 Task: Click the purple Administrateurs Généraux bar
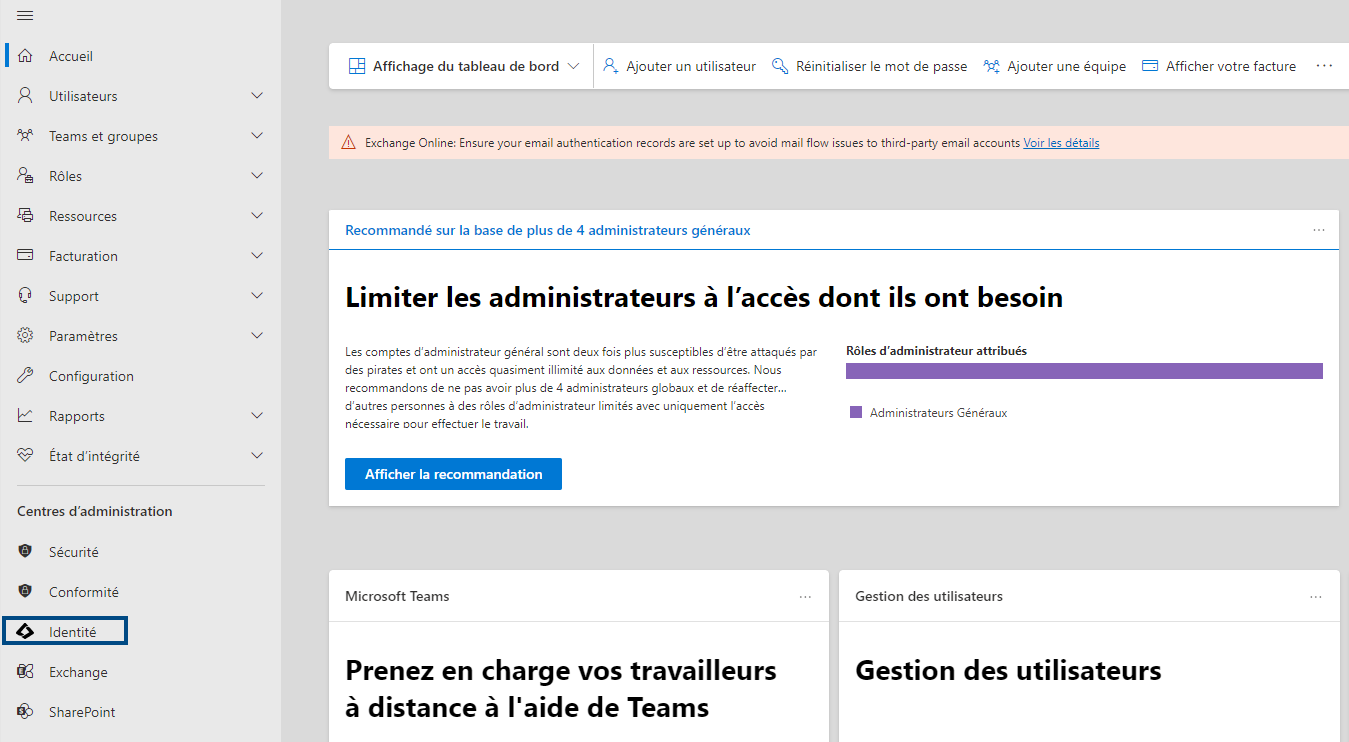click(1084, 371)
